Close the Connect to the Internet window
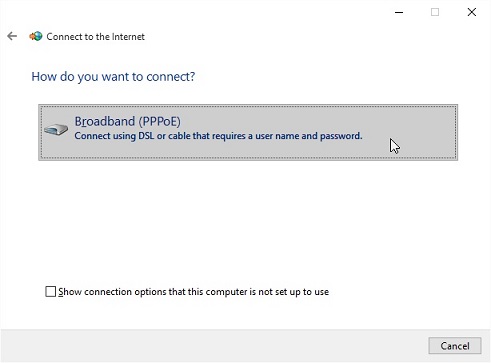491x363 pixels. coord(472,12)
